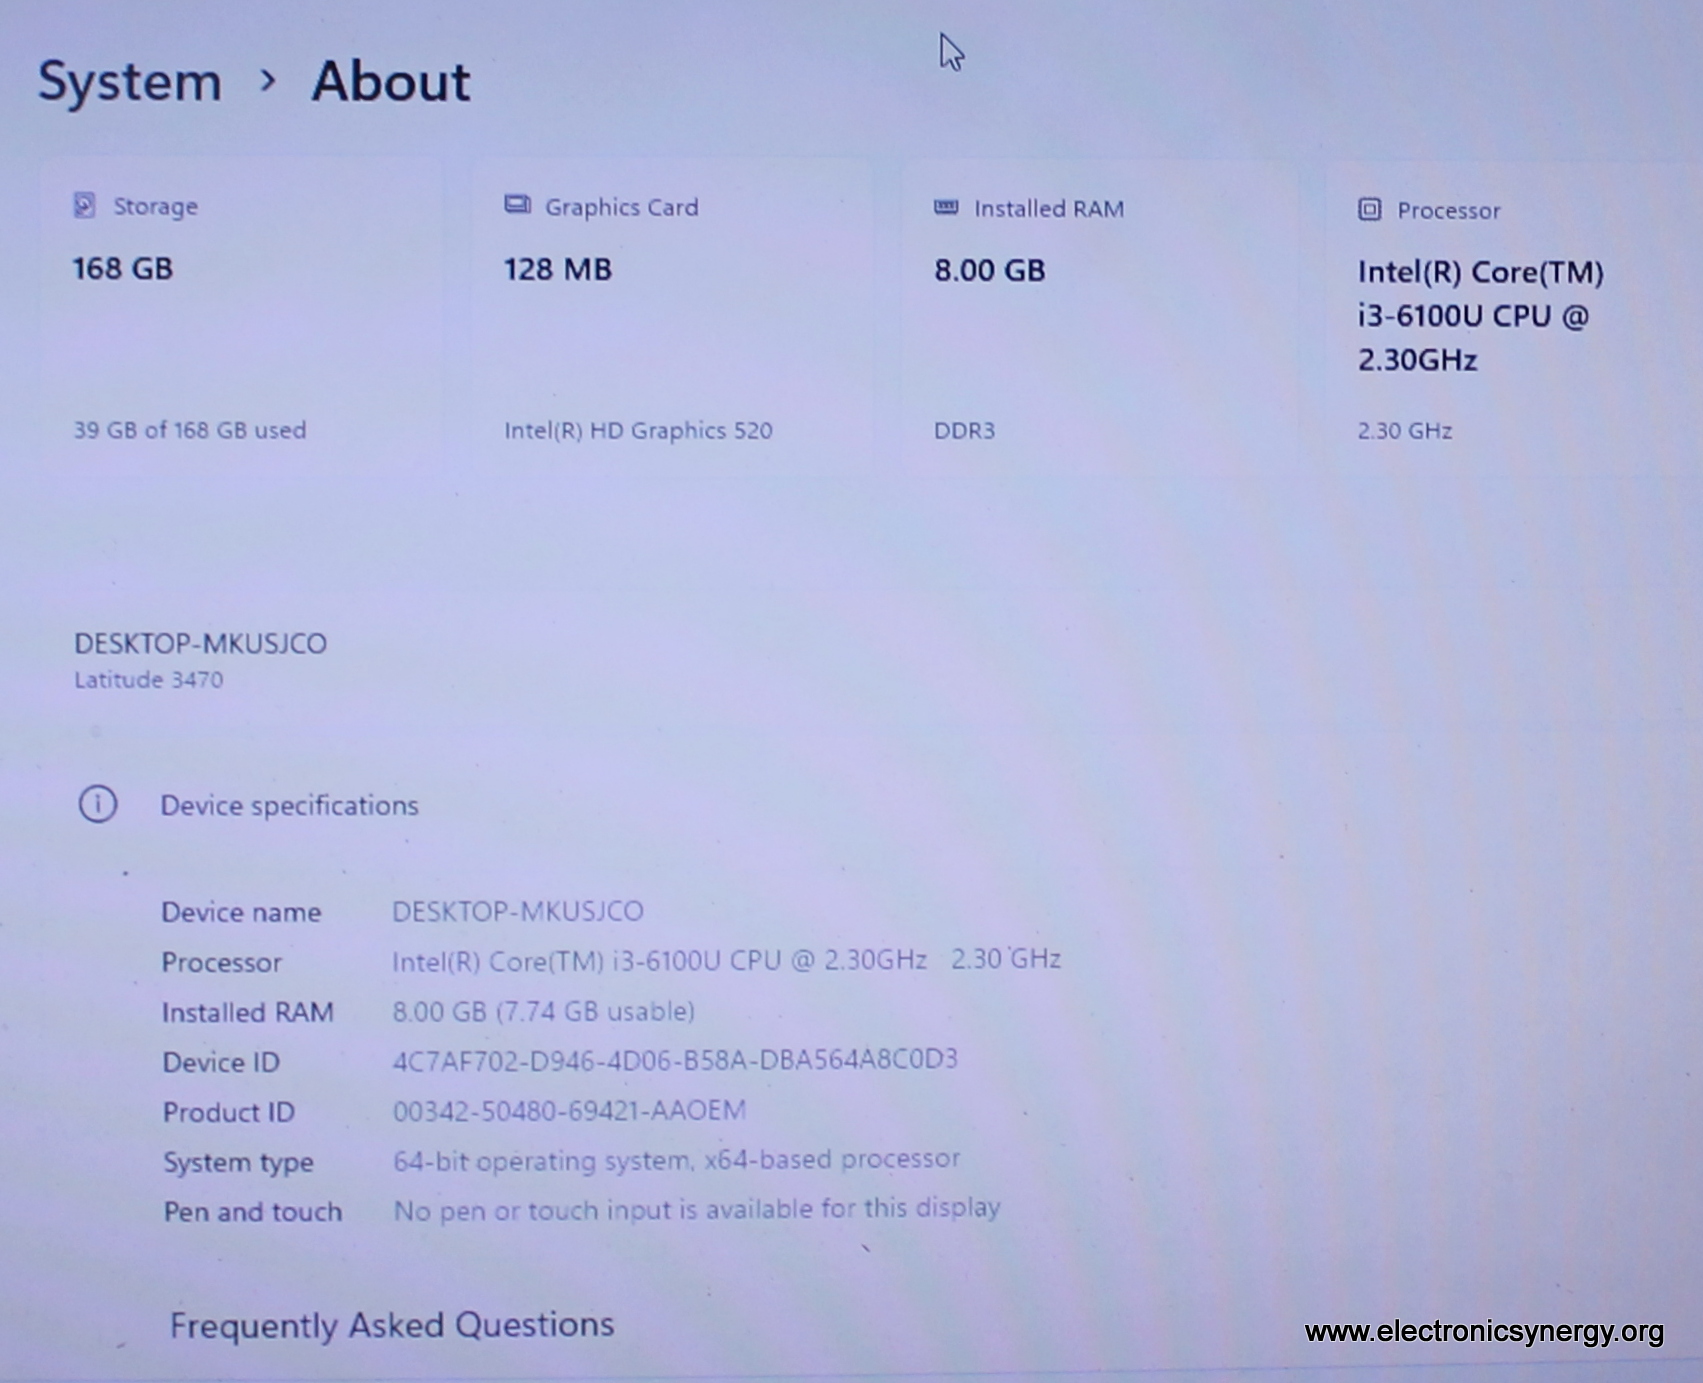Click the Graphics Card icon

coord(517,206)
